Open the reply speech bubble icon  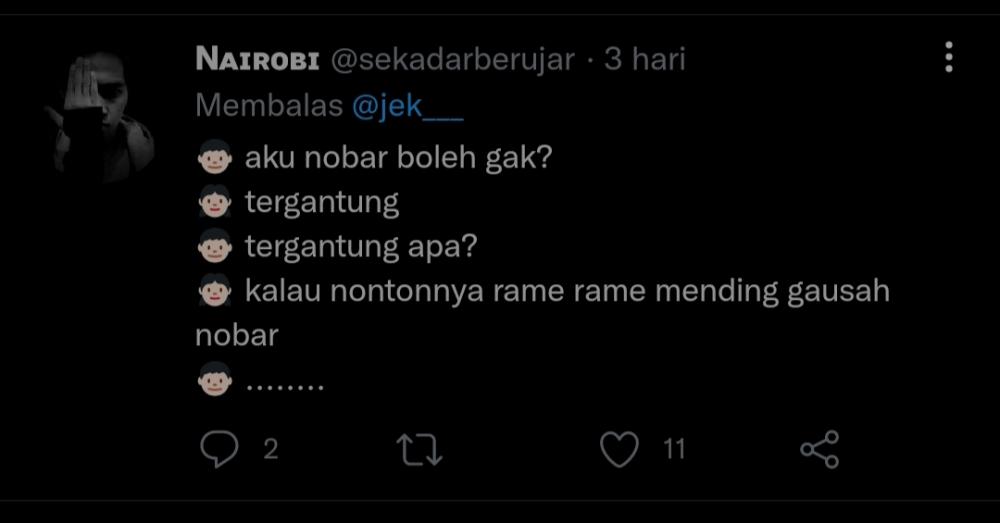pos(219,449)
